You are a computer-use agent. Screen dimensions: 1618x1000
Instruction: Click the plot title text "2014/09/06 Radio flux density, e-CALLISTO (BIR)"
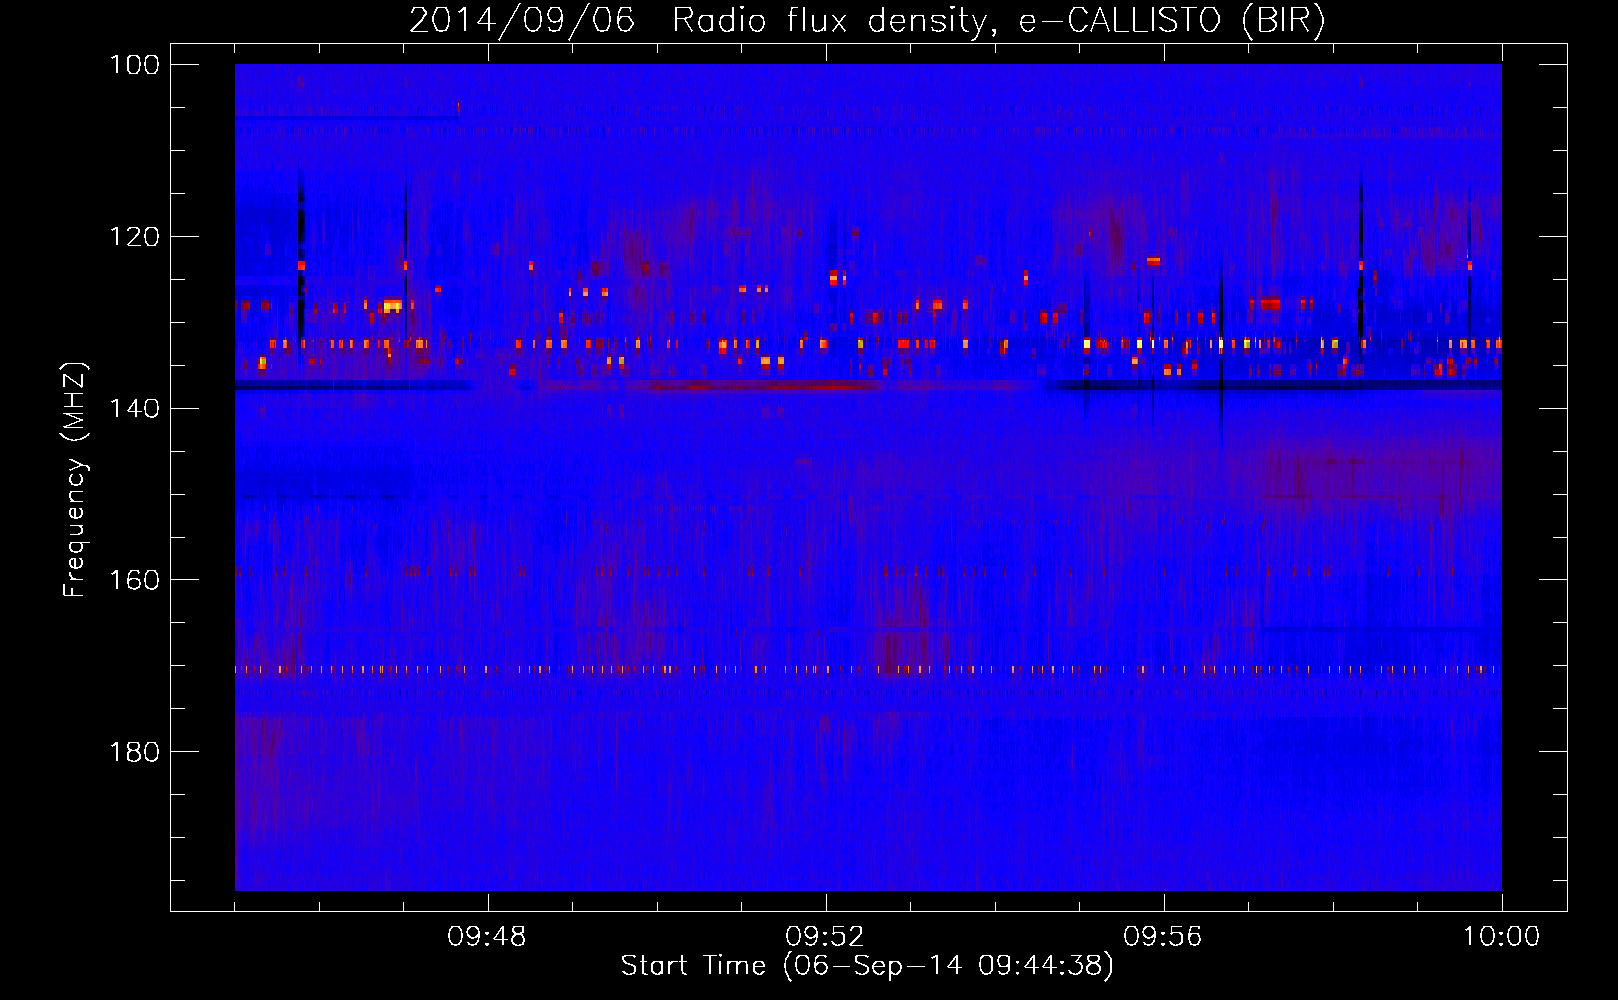(x=867, y=21)
